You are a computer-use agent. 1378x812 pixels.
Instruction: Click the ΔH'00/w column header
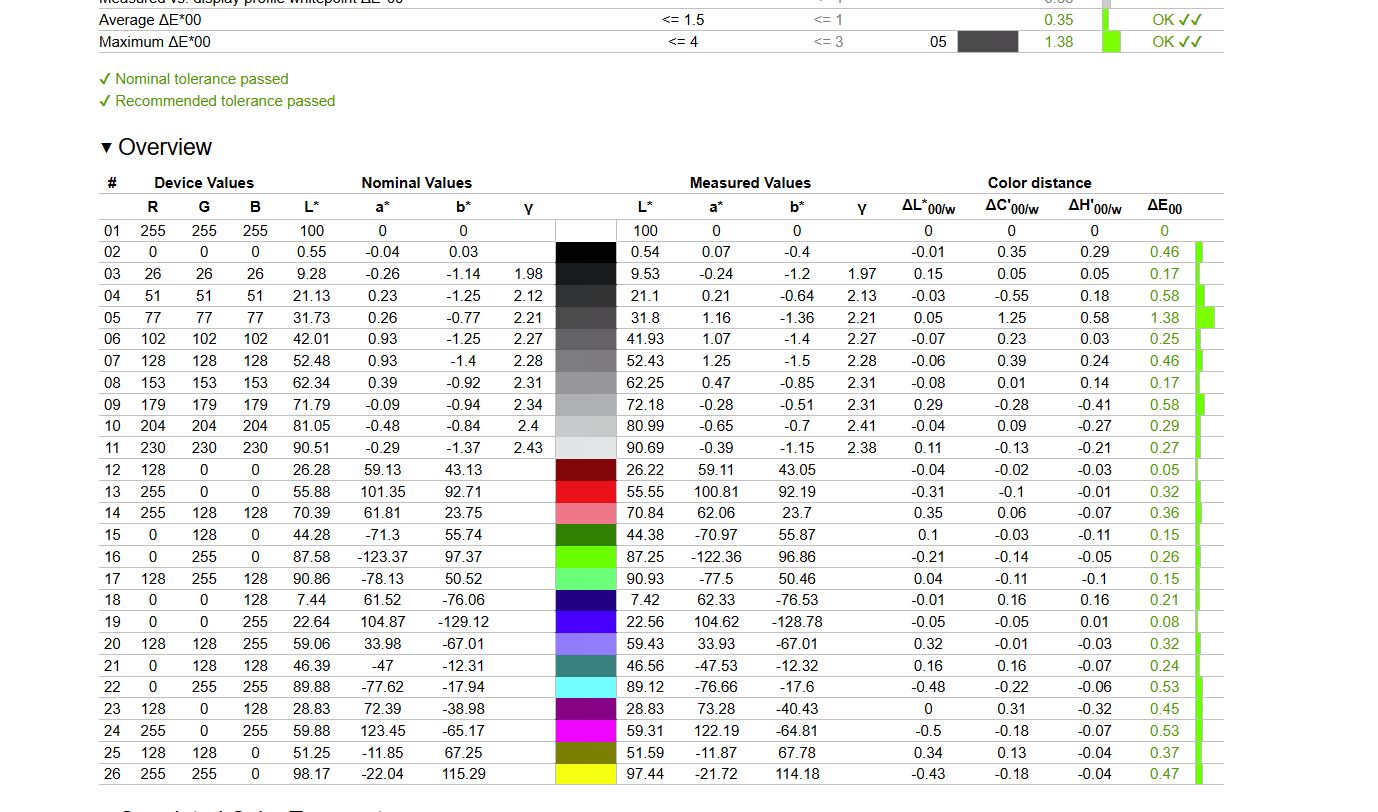tap(1095, 207)
